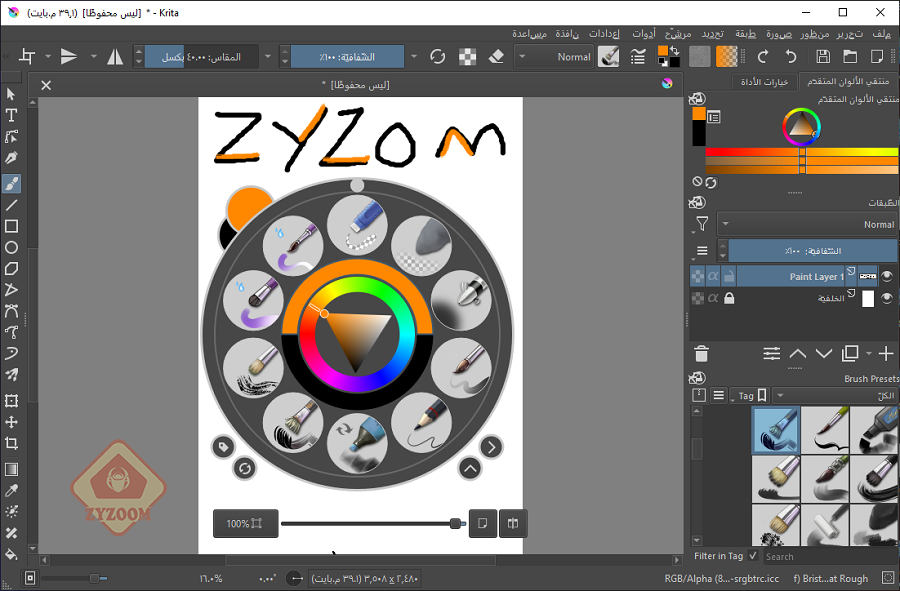Image resolution: width=900 pixels, height=591 pixels.
Task: Open layer blending mode Normal dropdown
Action: click(x=807, y=224)
